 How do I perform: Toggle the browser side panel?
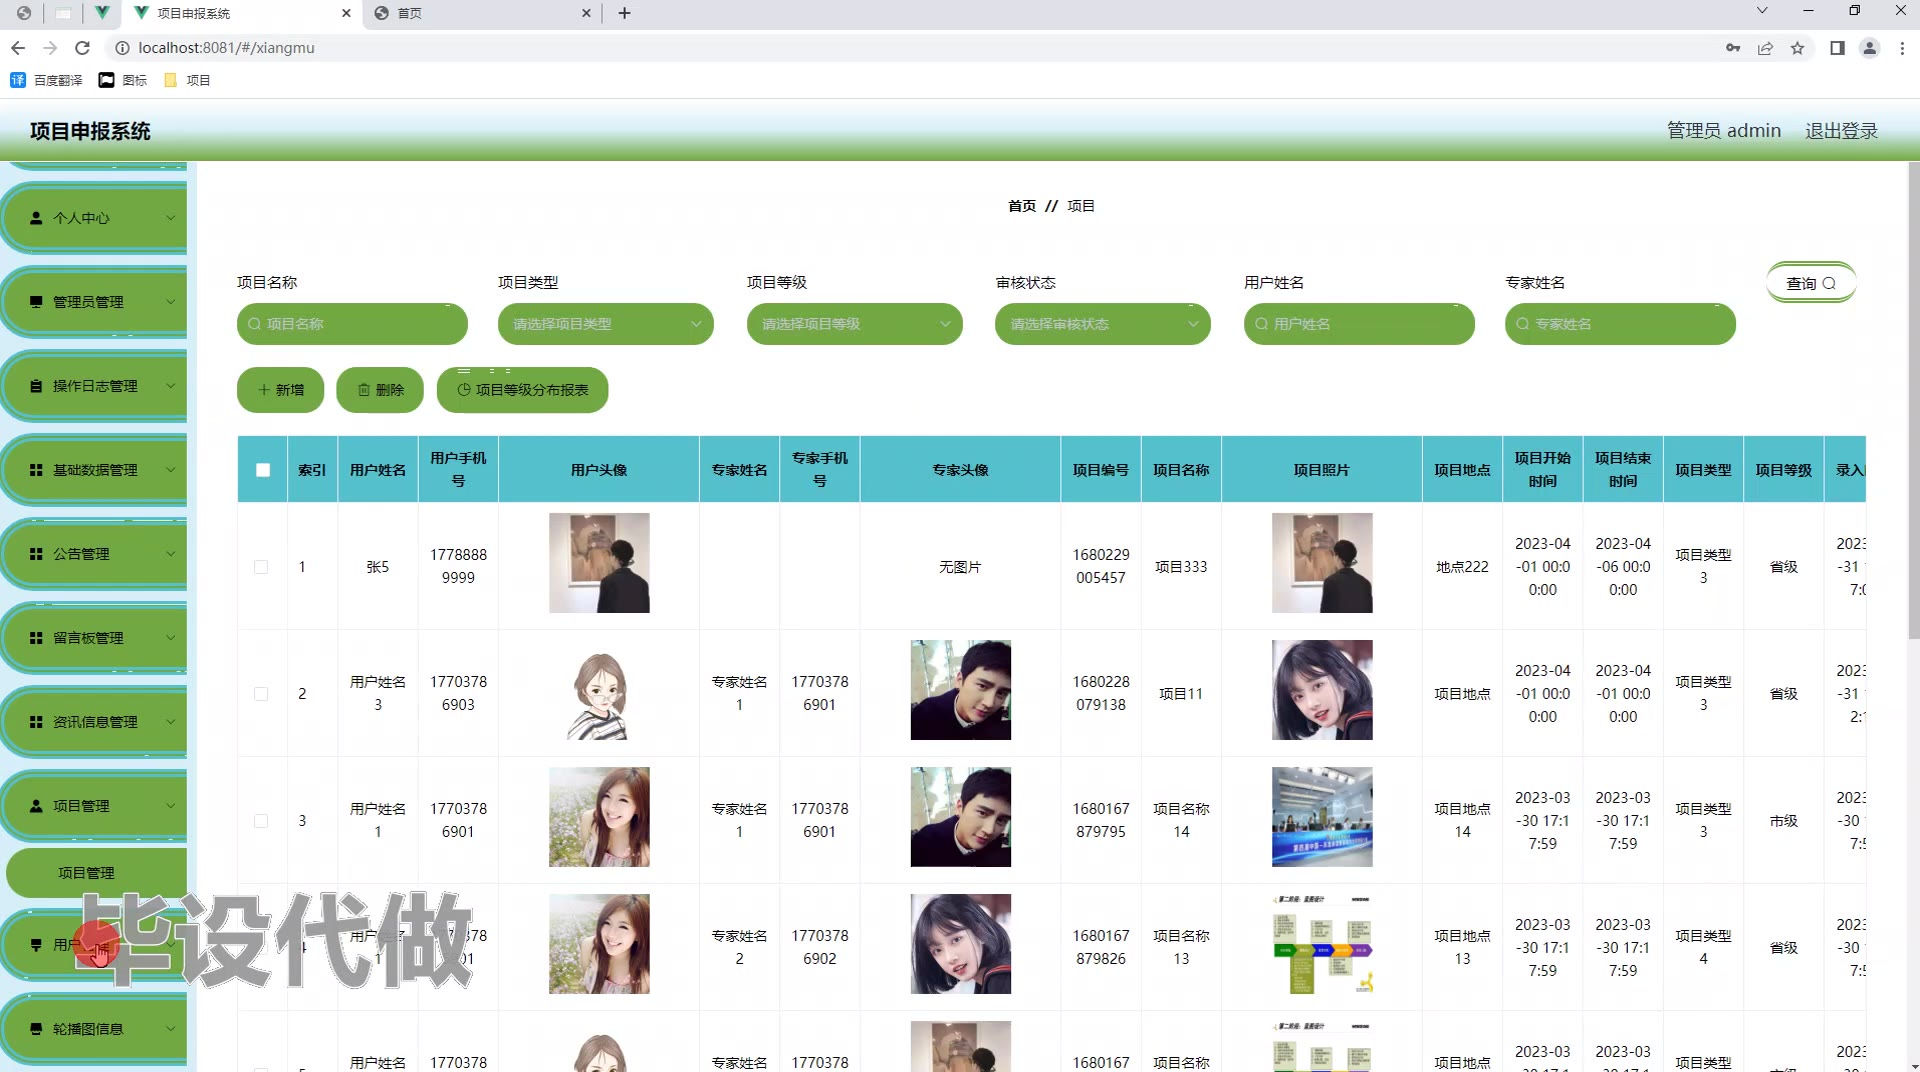[1837, 48]
